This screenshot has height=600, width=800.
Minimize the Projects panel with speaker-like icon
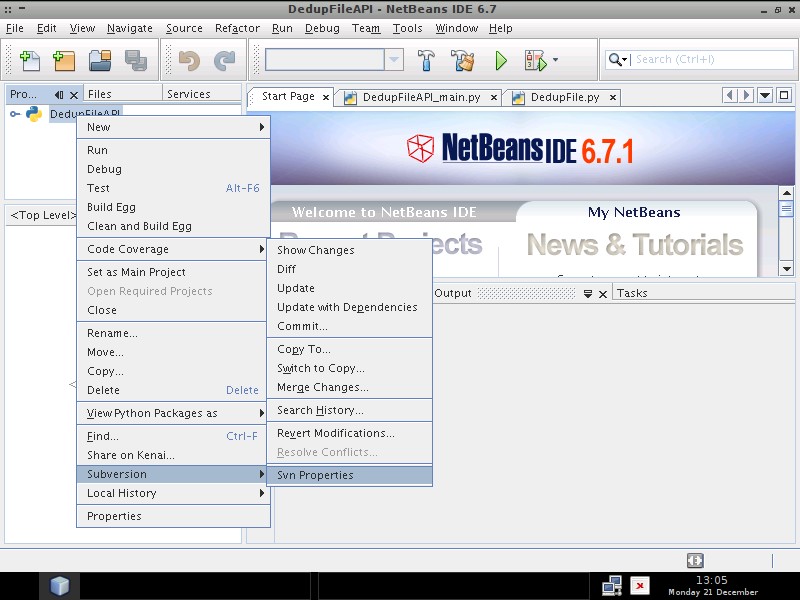(x=59, y=95)
